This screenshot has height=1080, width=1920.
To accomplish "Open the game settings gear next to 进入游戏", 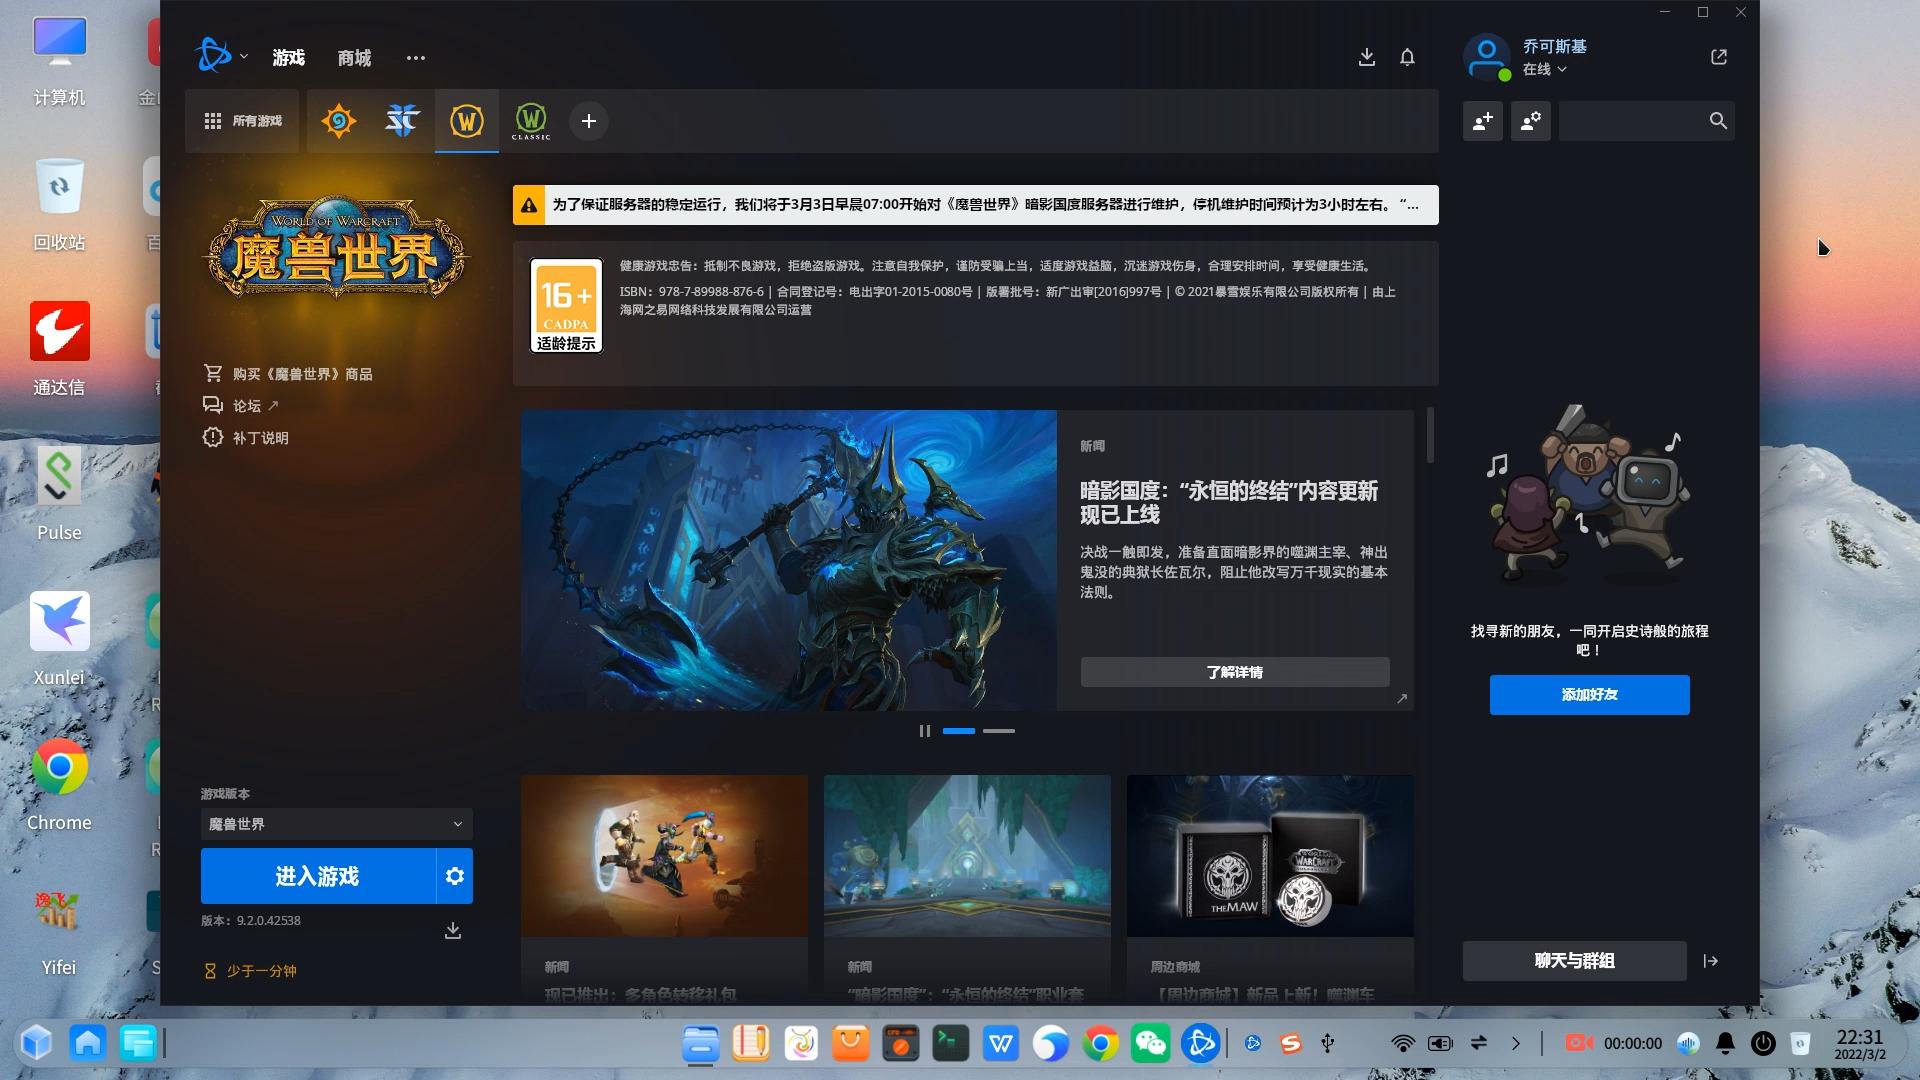I will pyautogui.click(x=455, y=876).
